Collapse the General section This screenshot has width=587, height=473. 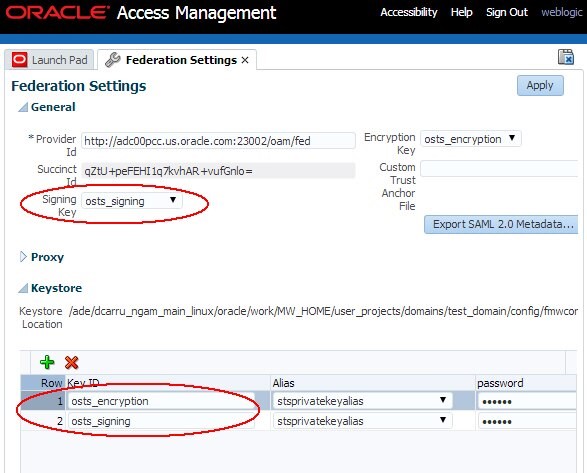(23, 107)
